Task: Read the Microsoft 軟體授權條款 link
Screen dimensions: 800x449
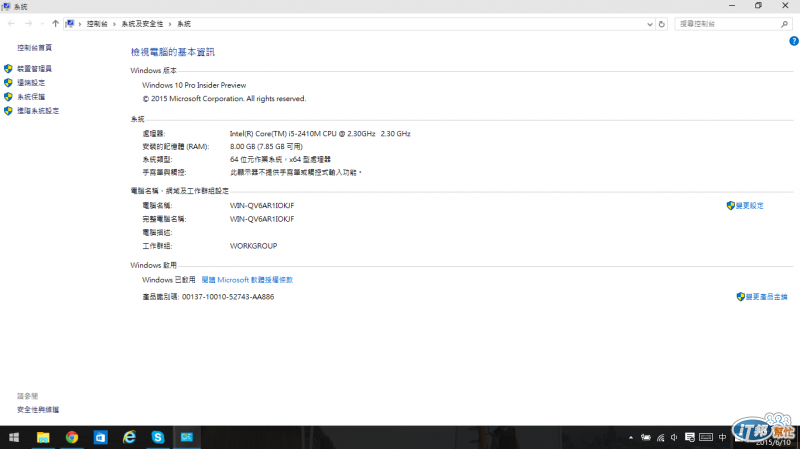Action: (247, 280)
